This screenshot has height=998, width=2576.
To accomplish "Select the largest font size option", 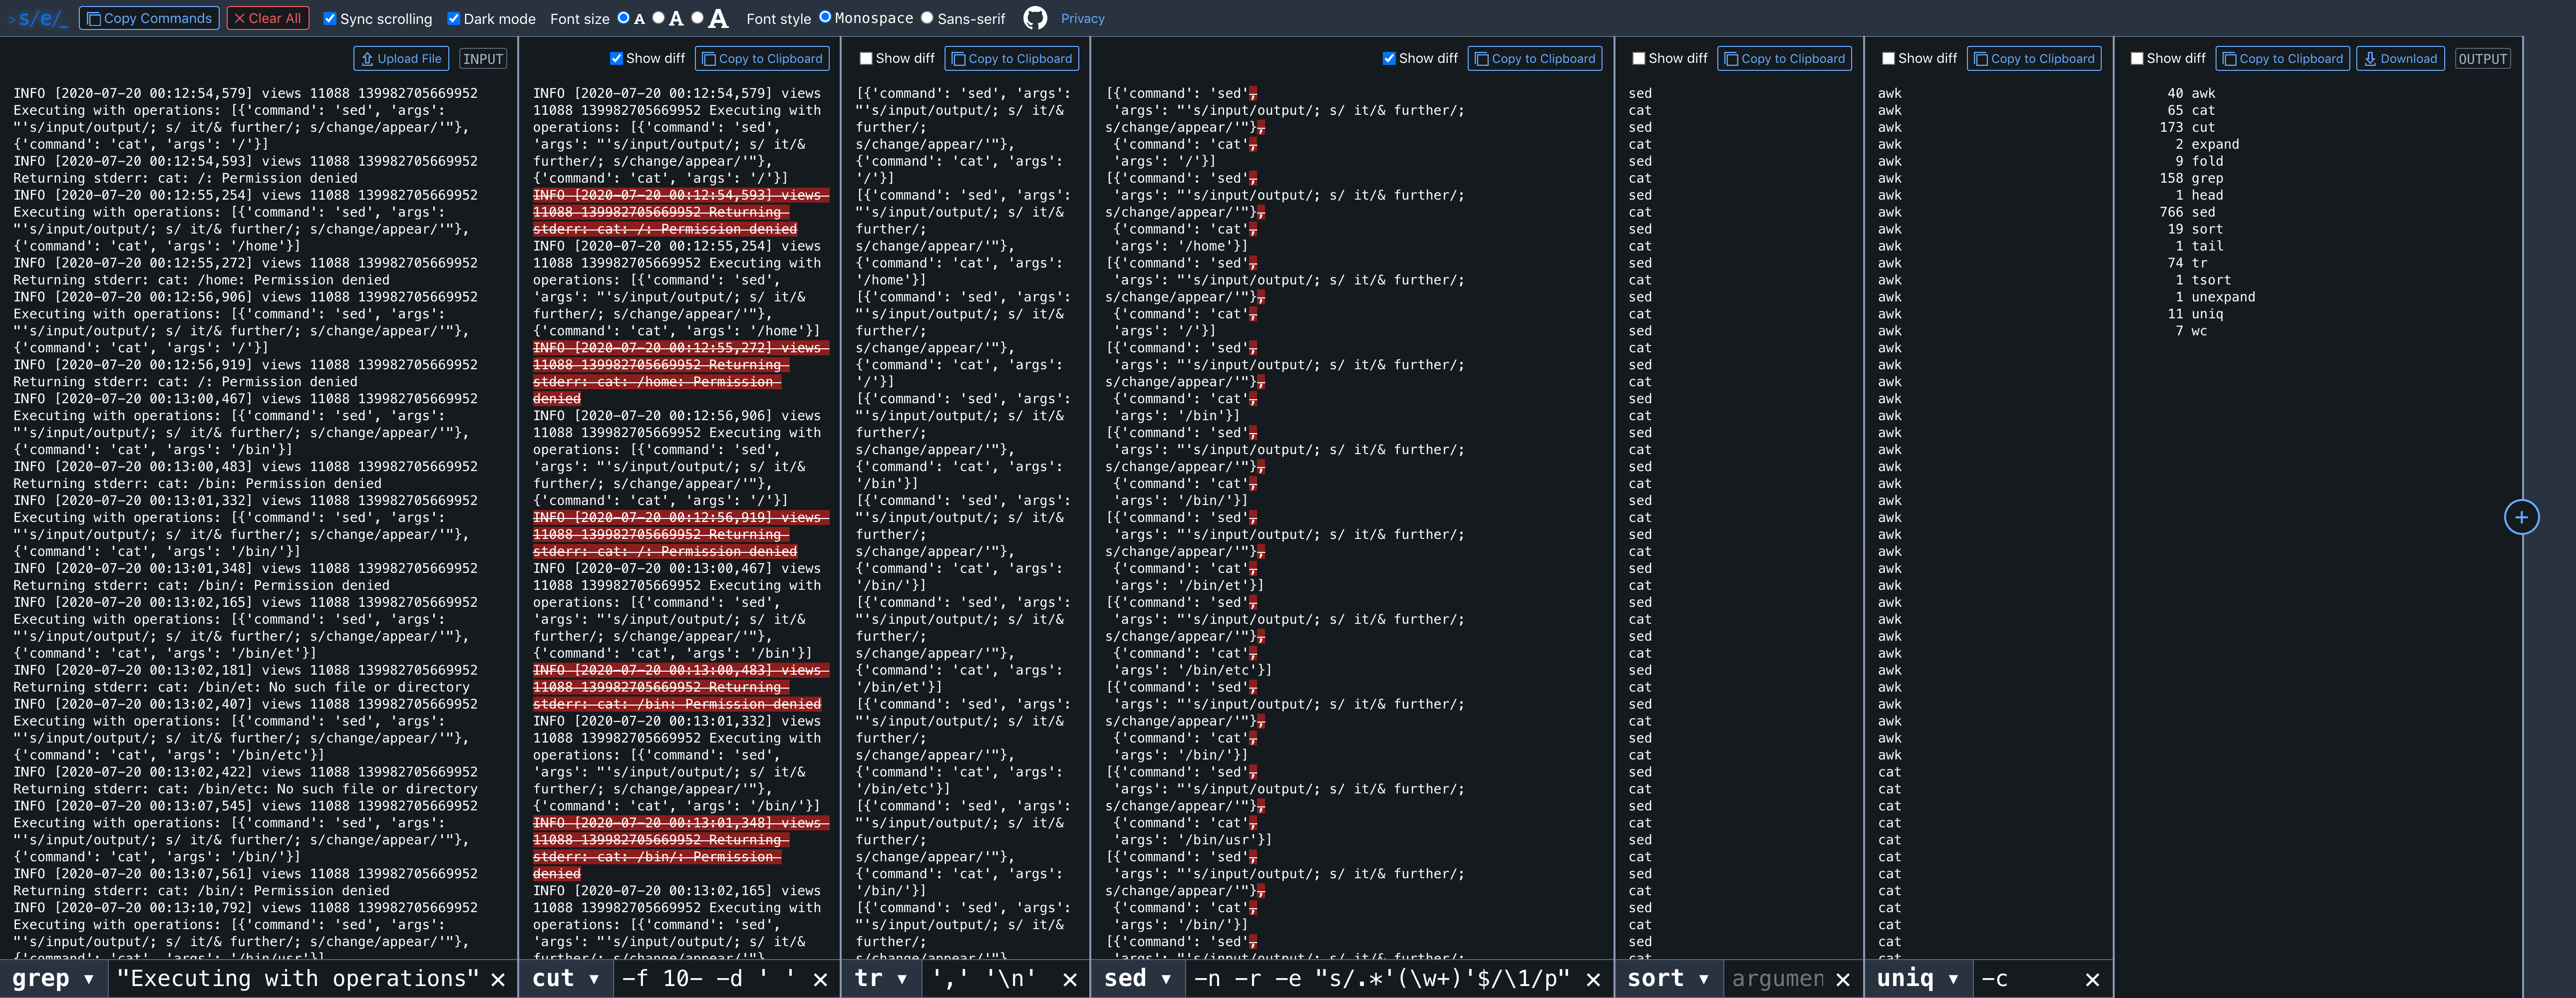I will coord(697,17).
